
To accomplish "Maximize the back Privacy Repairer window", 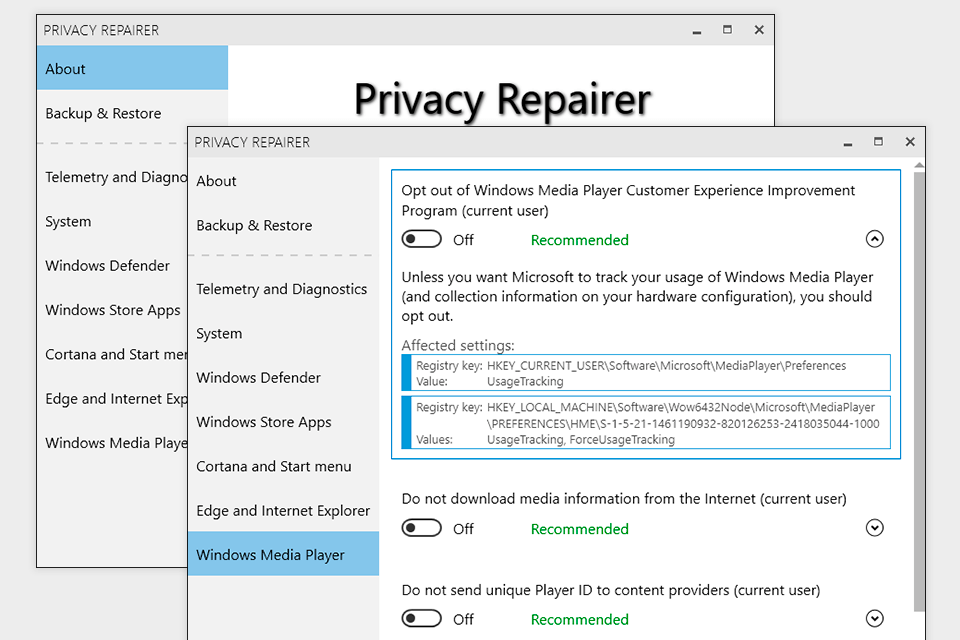I will (x=727, y=30).
